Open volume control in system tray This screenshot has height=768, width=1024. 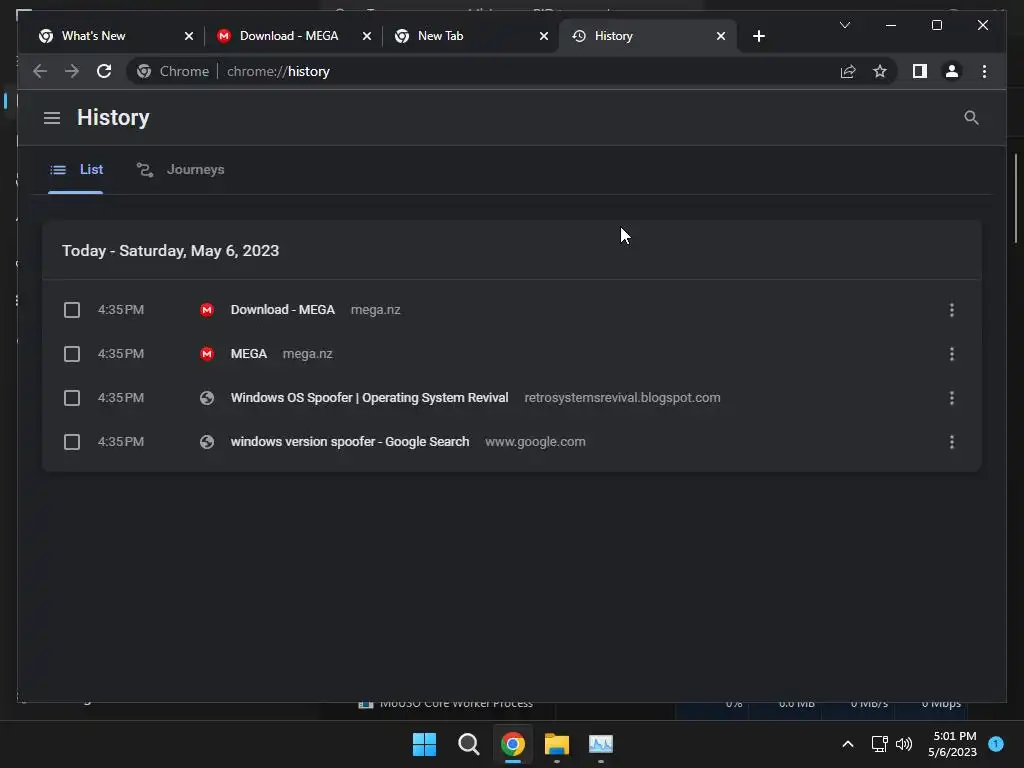pos(904,744)
